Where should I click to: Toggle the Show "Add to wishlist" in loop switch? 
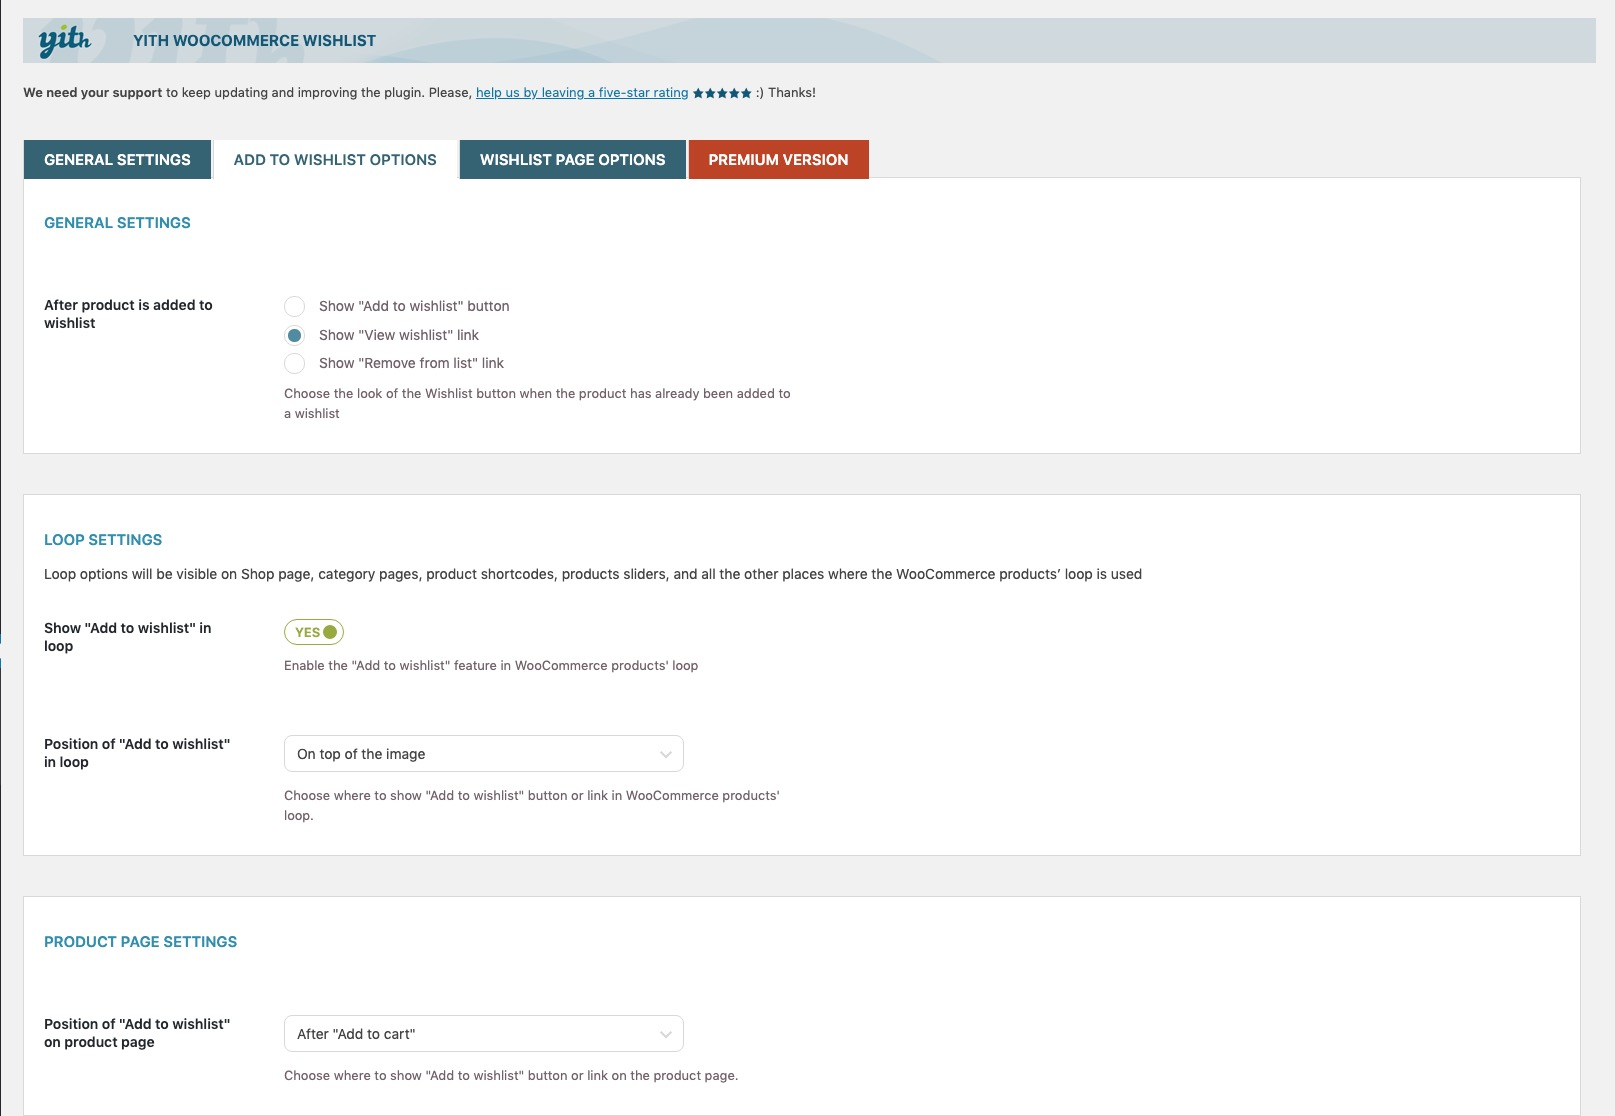click(314, 632)
